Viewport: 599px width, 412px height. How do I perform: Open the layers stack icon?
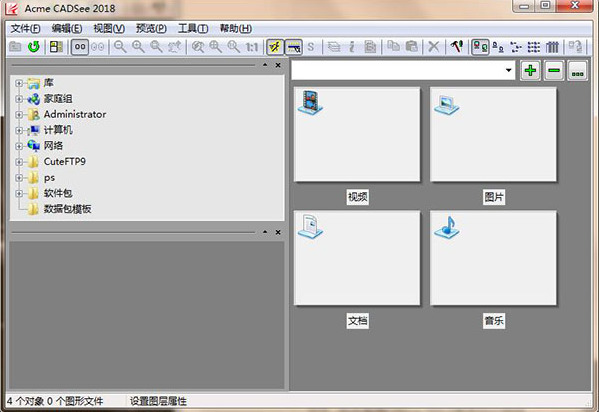coord(334,47)
